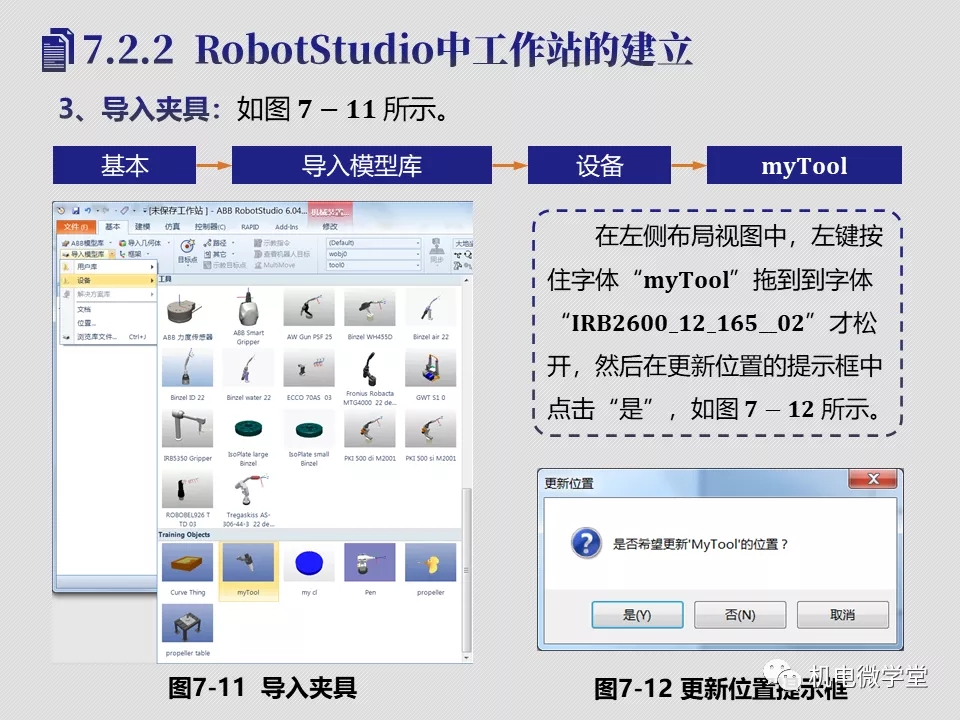Viewport: 960px width, 720px height.
Task: Click 取消 in the 更新位置 dialog
Action: [842, 615]
